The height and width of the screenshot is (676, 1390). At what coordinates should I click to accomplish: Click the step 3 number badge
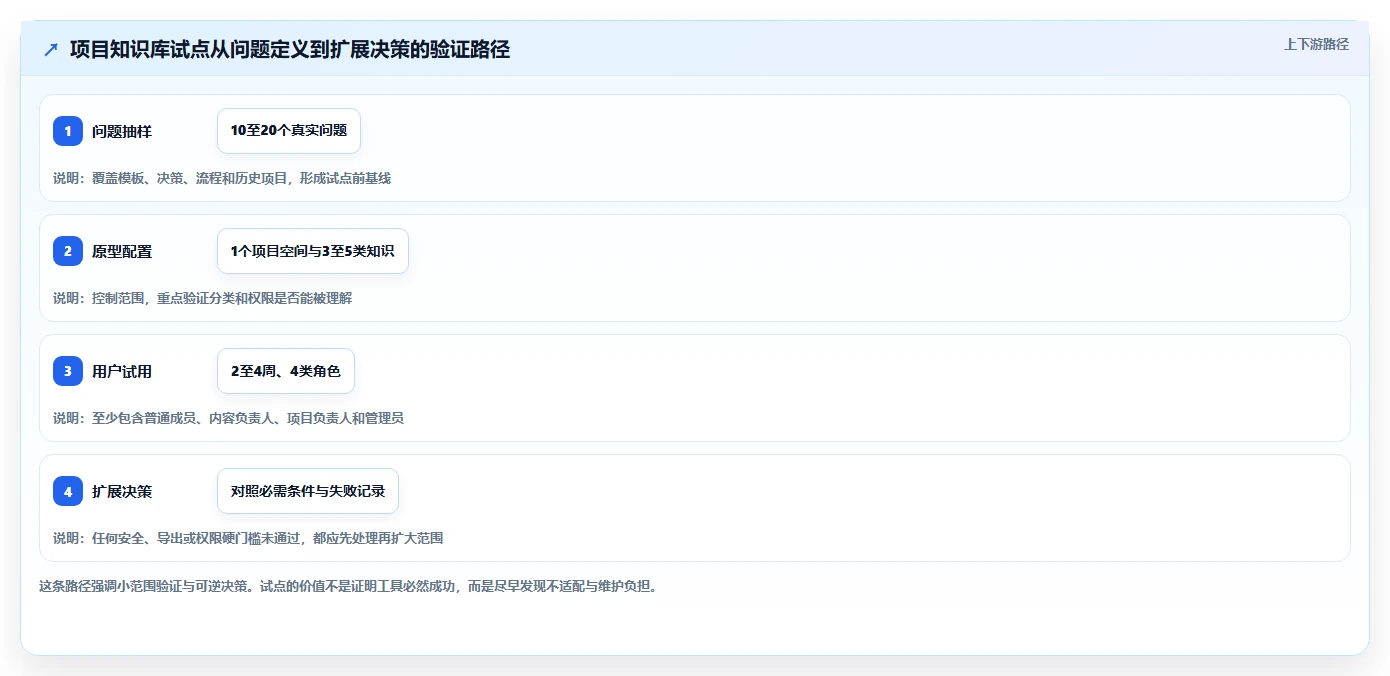[x=68, y=371]
